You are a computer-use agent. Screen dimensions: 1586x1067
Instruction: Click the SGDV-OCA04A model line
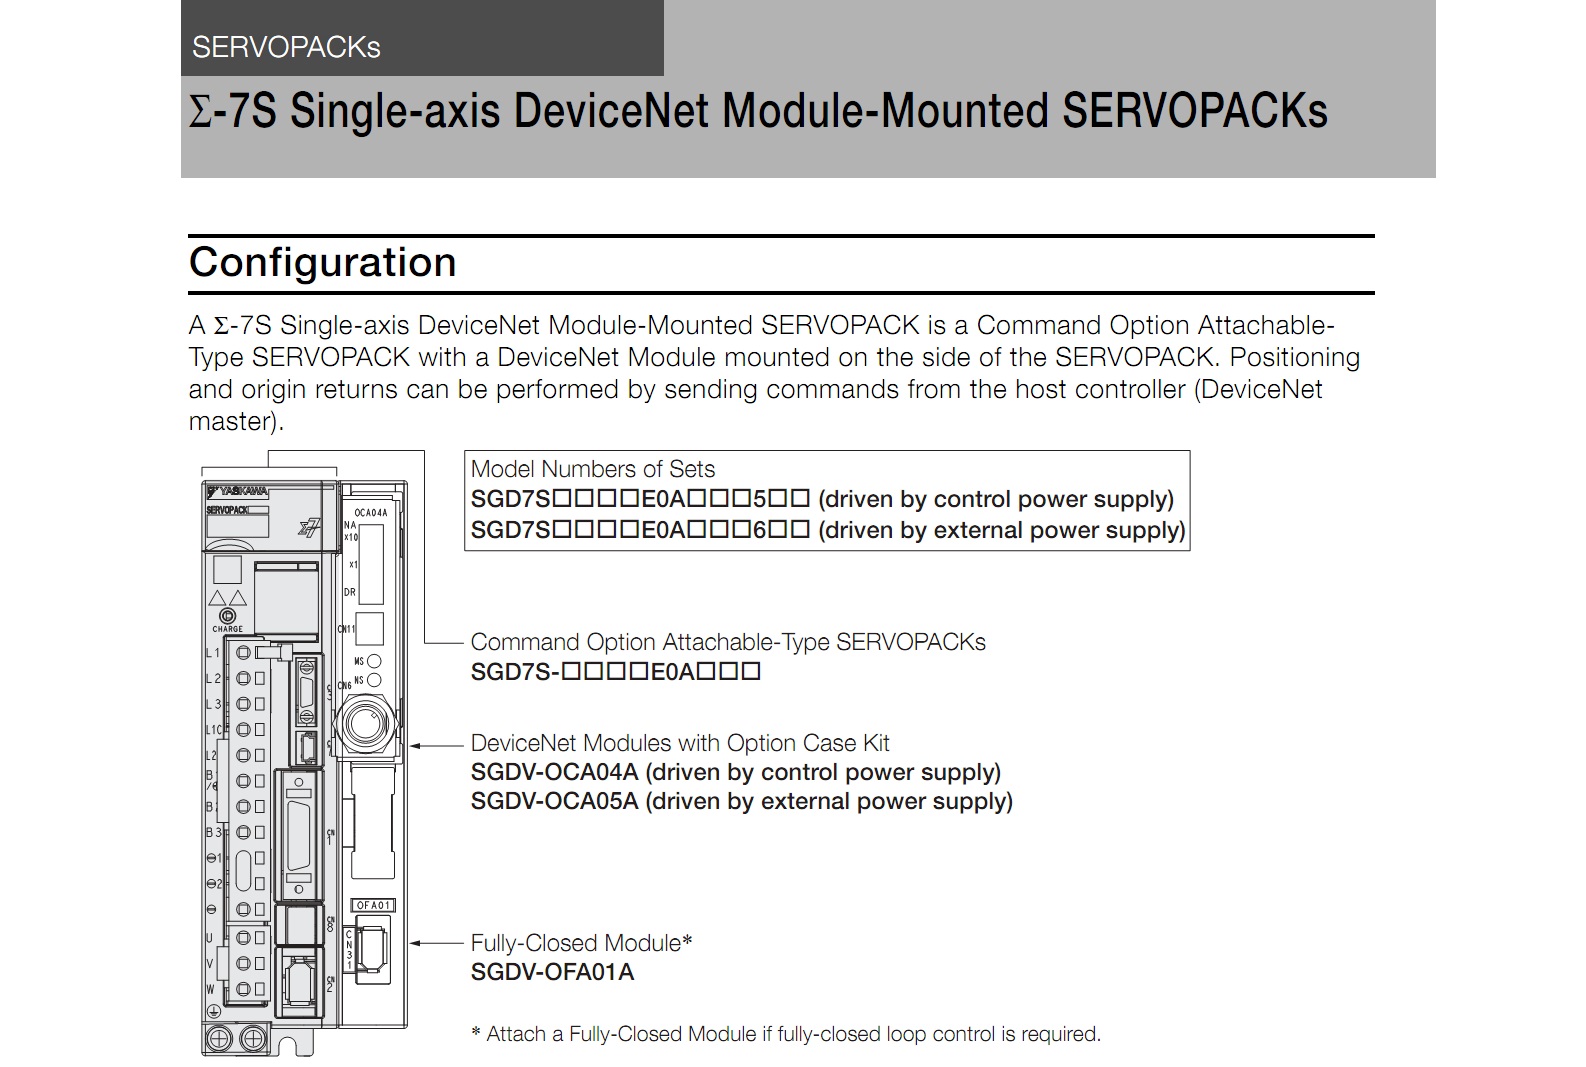click(736, 772)
